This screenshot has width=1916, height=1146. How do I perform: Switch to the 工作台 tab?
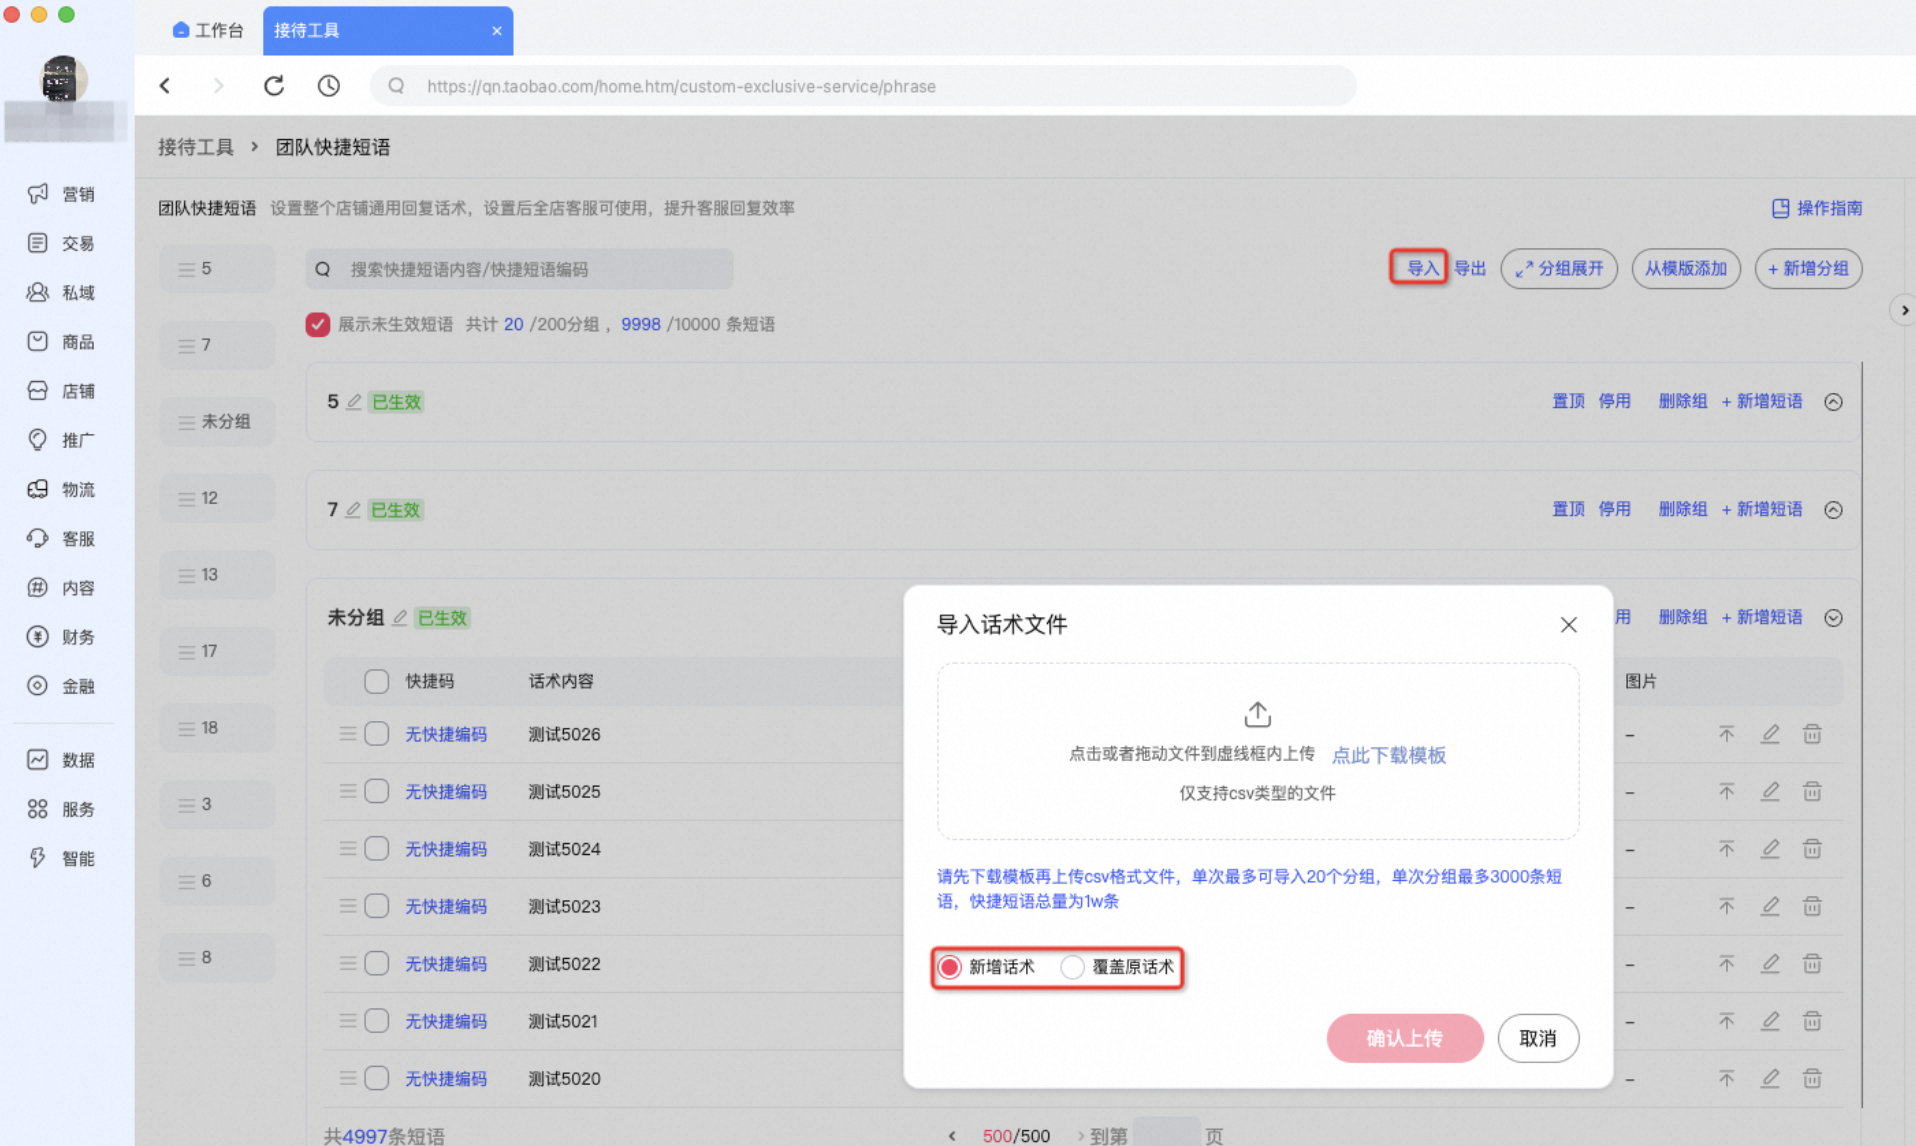pos(208,30)
